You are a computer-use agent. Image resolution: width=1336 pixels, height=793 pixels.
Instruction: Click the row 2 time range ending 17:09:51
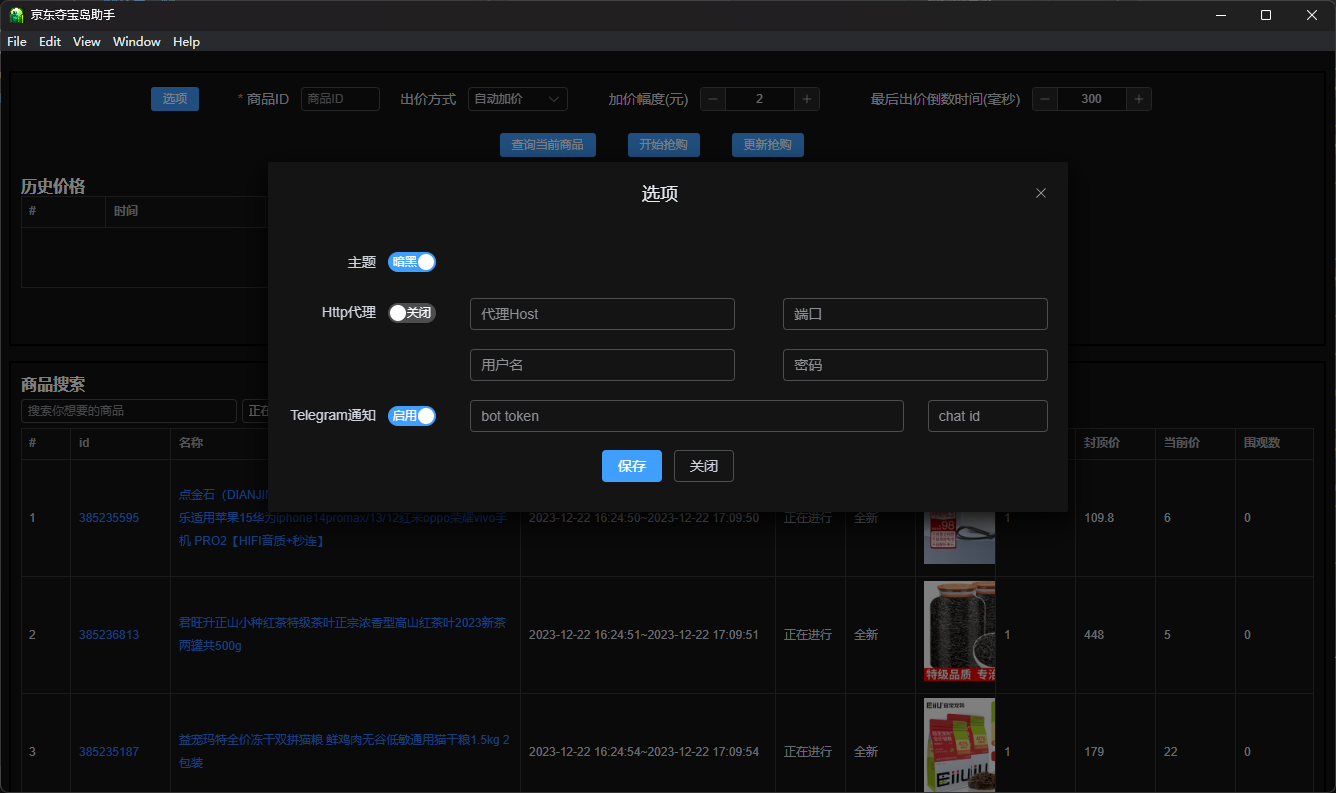644,635
